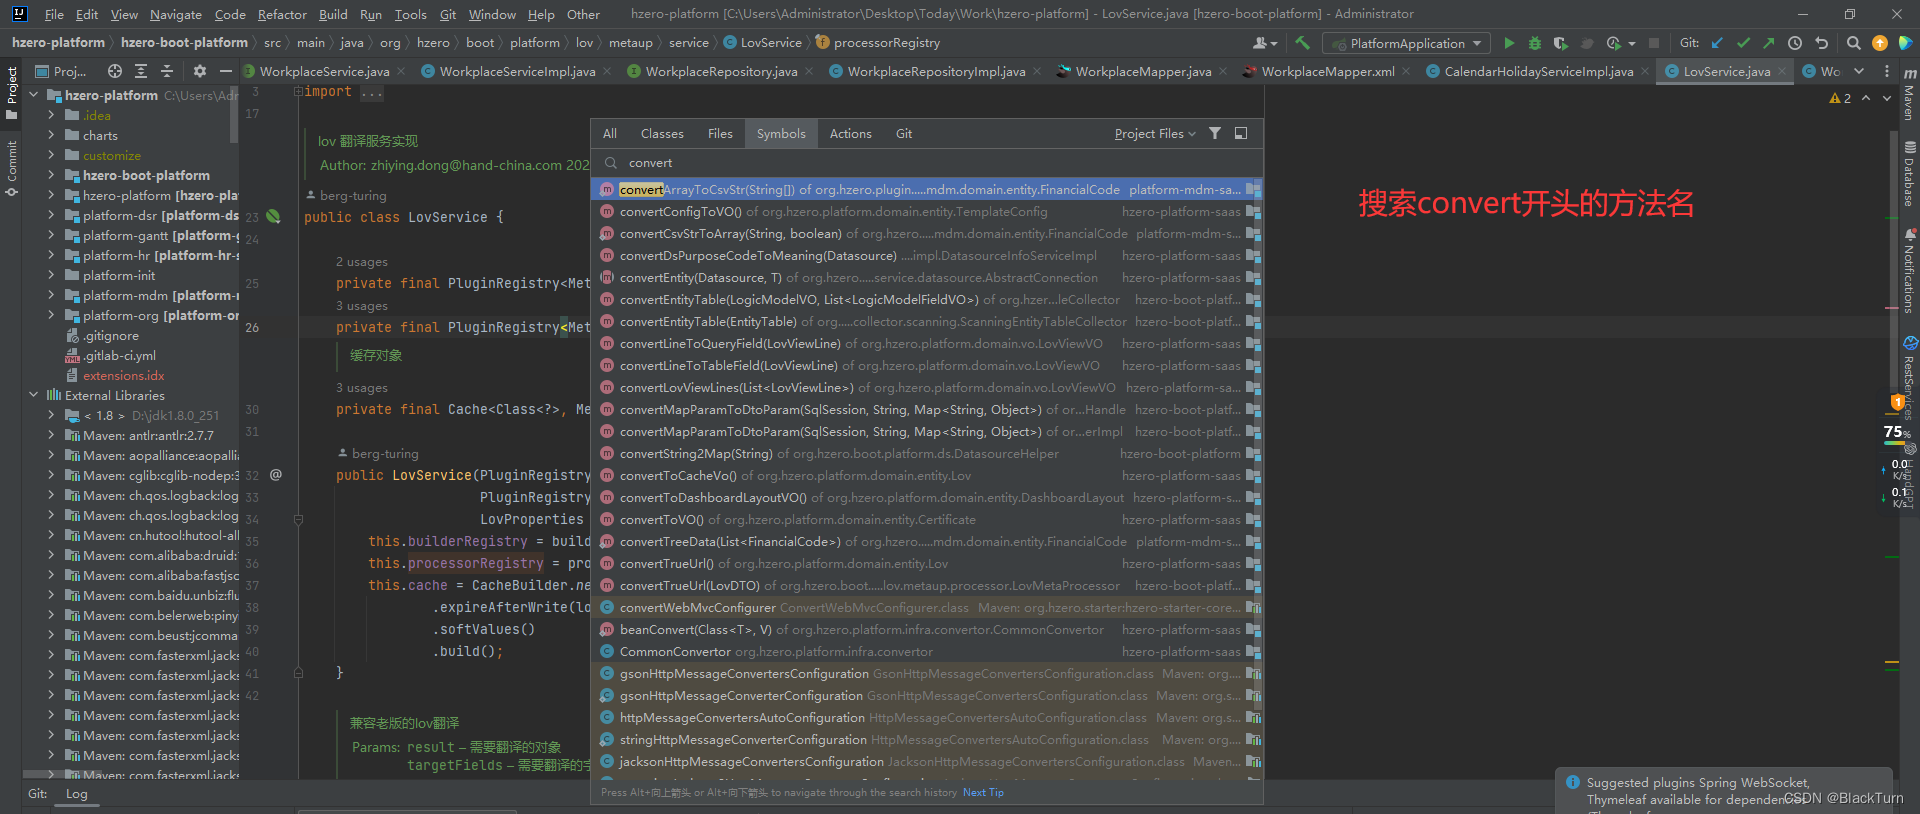Collapse the hzero-platform root folder

33,95
